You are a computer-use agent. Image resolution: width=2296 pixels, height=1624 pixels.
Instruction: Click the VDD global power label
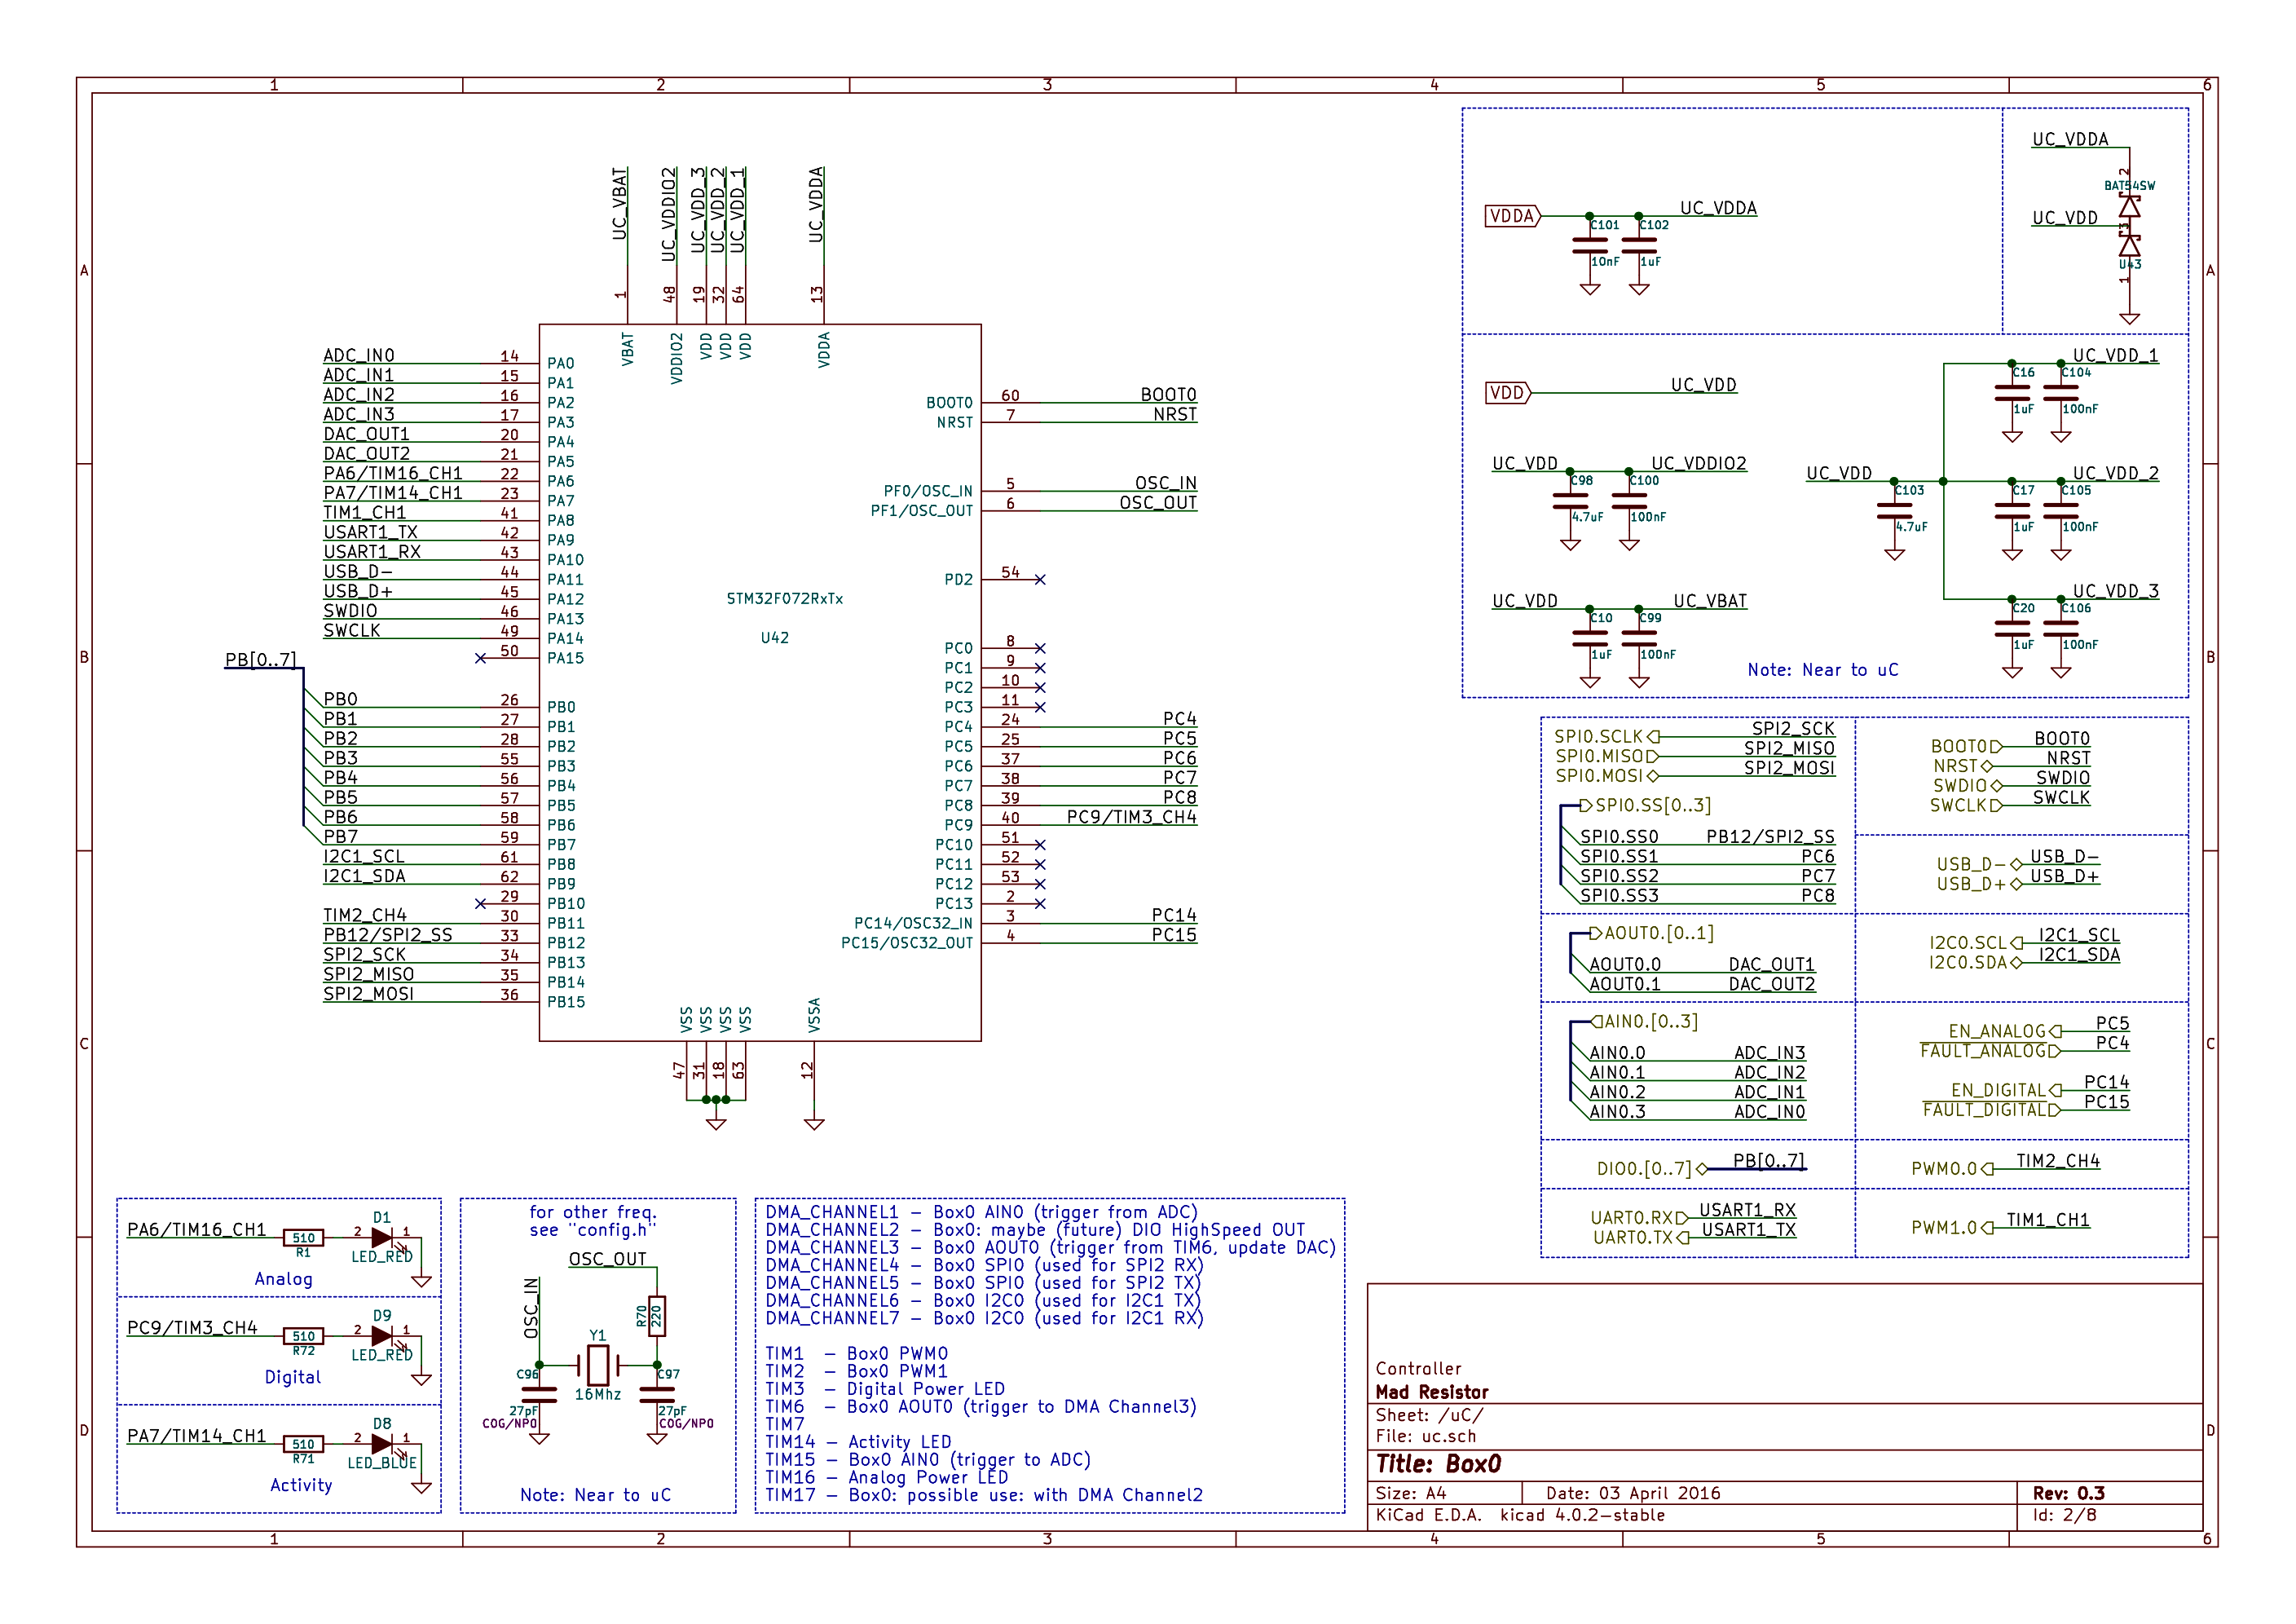tap(1508, 393)
